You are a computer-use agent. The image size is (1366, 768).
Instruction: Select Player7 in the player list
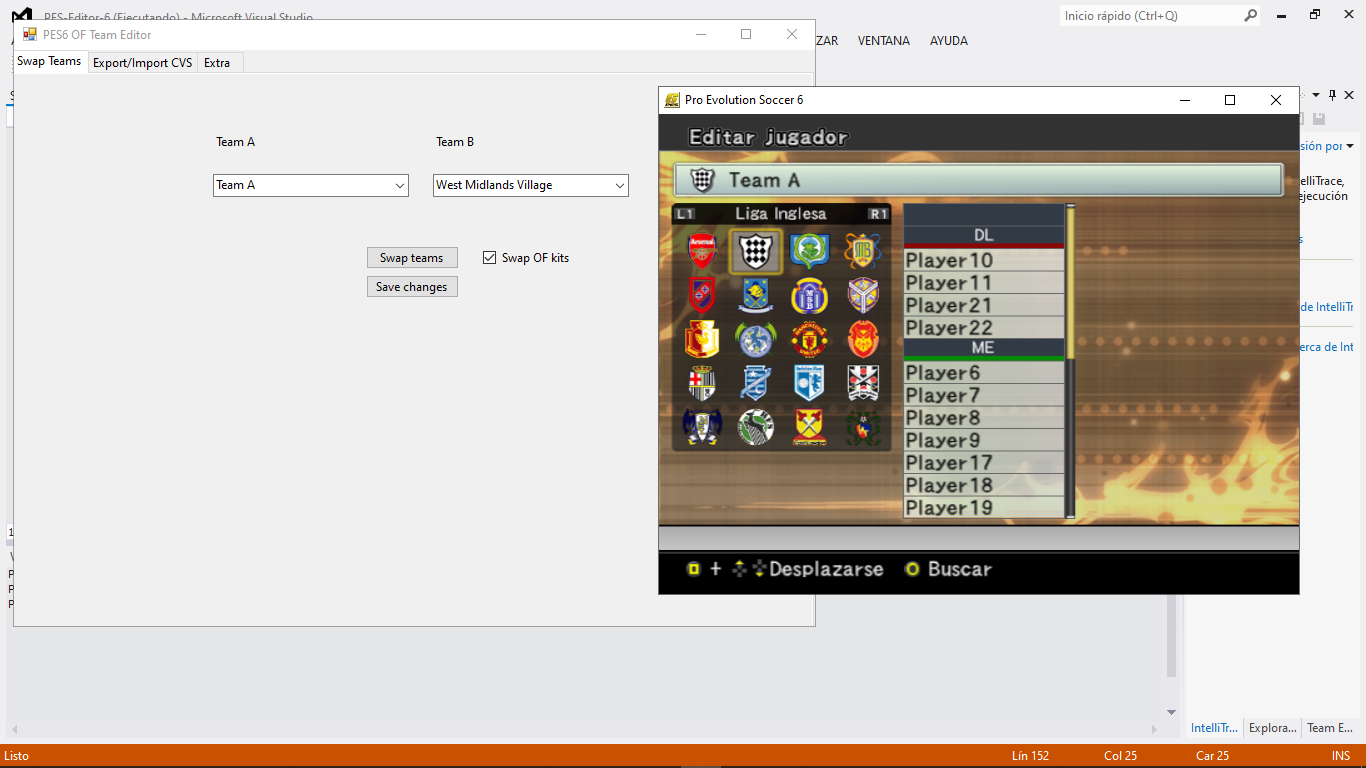pos(984,395)
